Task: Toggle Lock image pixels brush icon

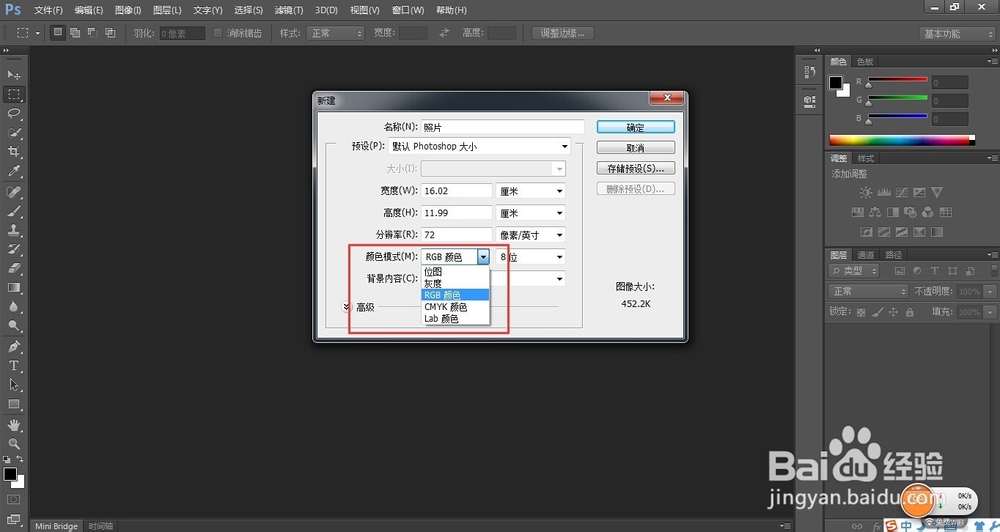Action: click(878, 312)
